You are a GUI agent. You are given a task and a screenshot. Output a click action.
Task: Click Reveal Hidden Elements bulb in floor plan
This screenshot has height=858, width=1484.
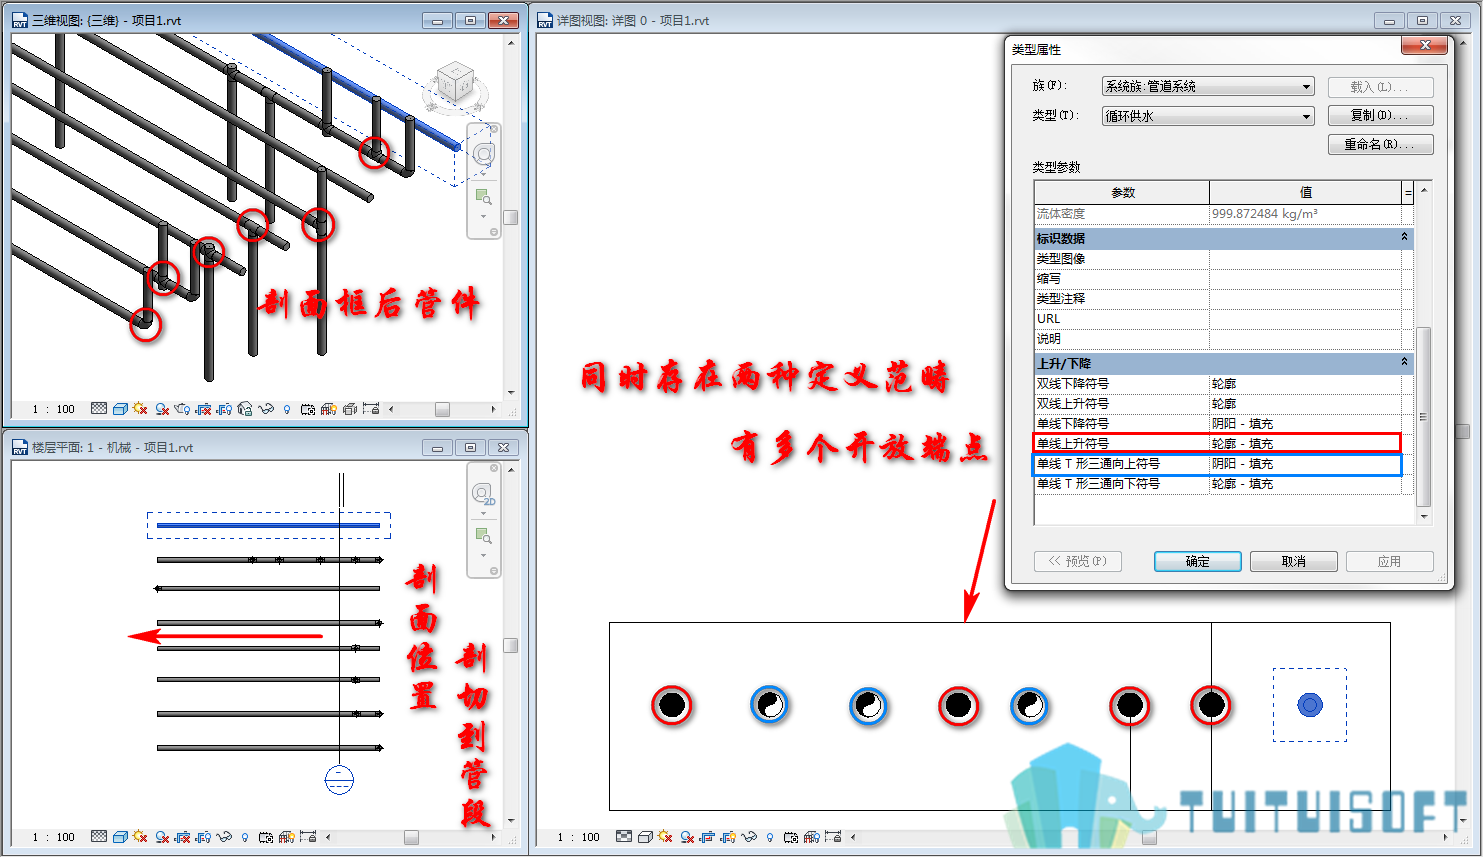[245, 837]
